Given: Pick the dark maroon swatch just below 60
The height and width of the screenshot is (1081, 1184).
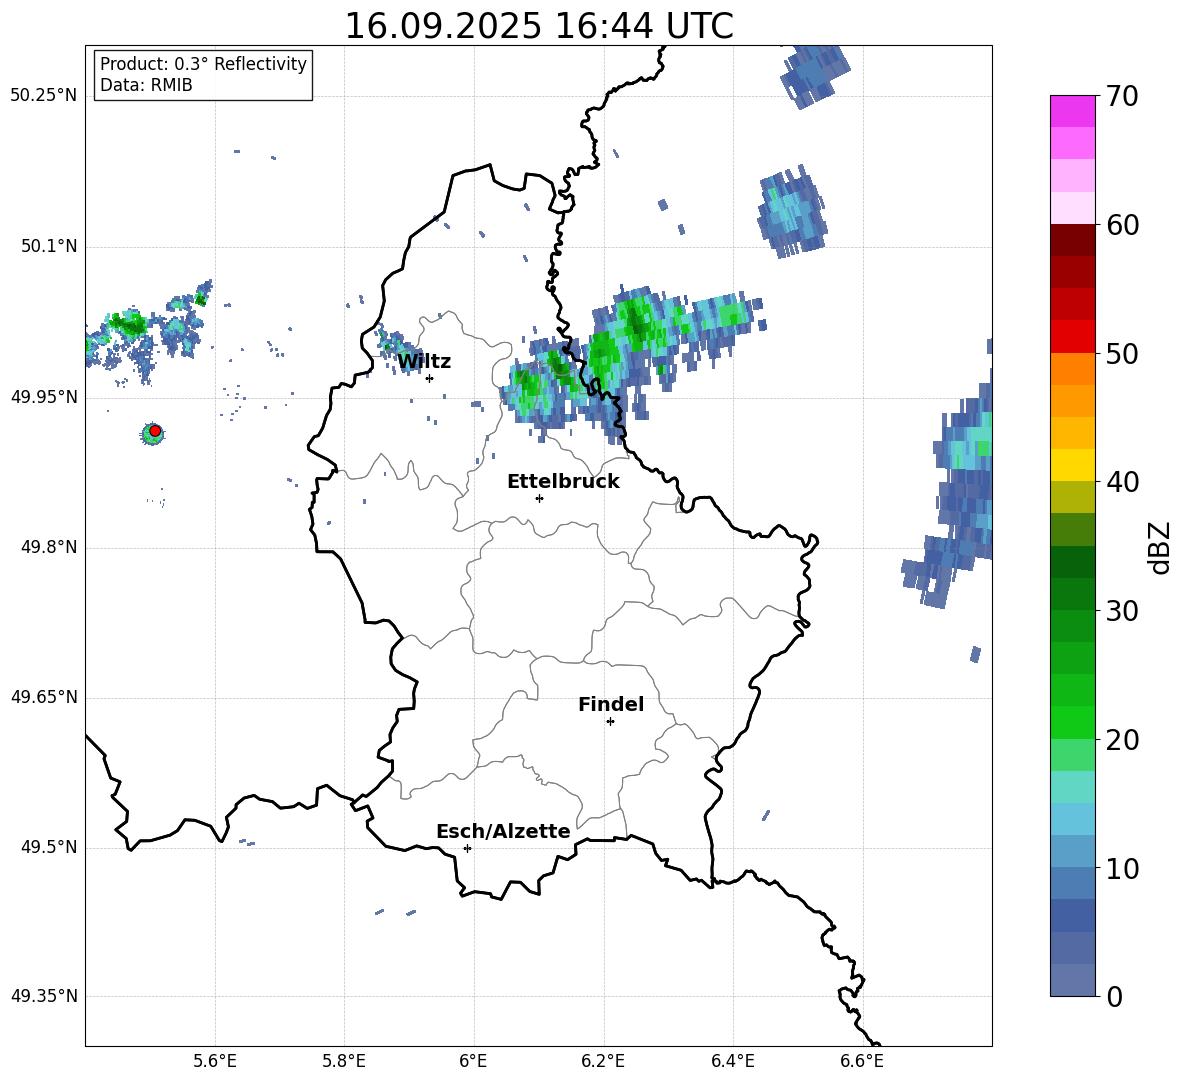Looking at the screenshot, I should coord(1072,240).
